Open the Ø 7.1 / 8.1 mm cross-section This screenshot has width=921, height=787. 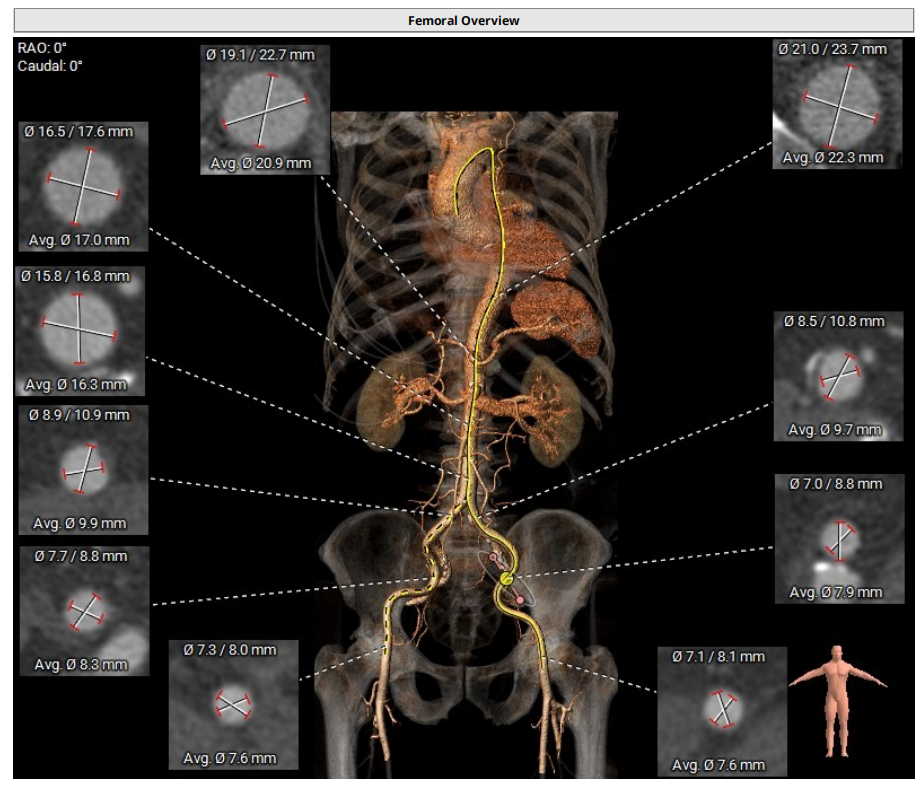(x=721, y=711)
